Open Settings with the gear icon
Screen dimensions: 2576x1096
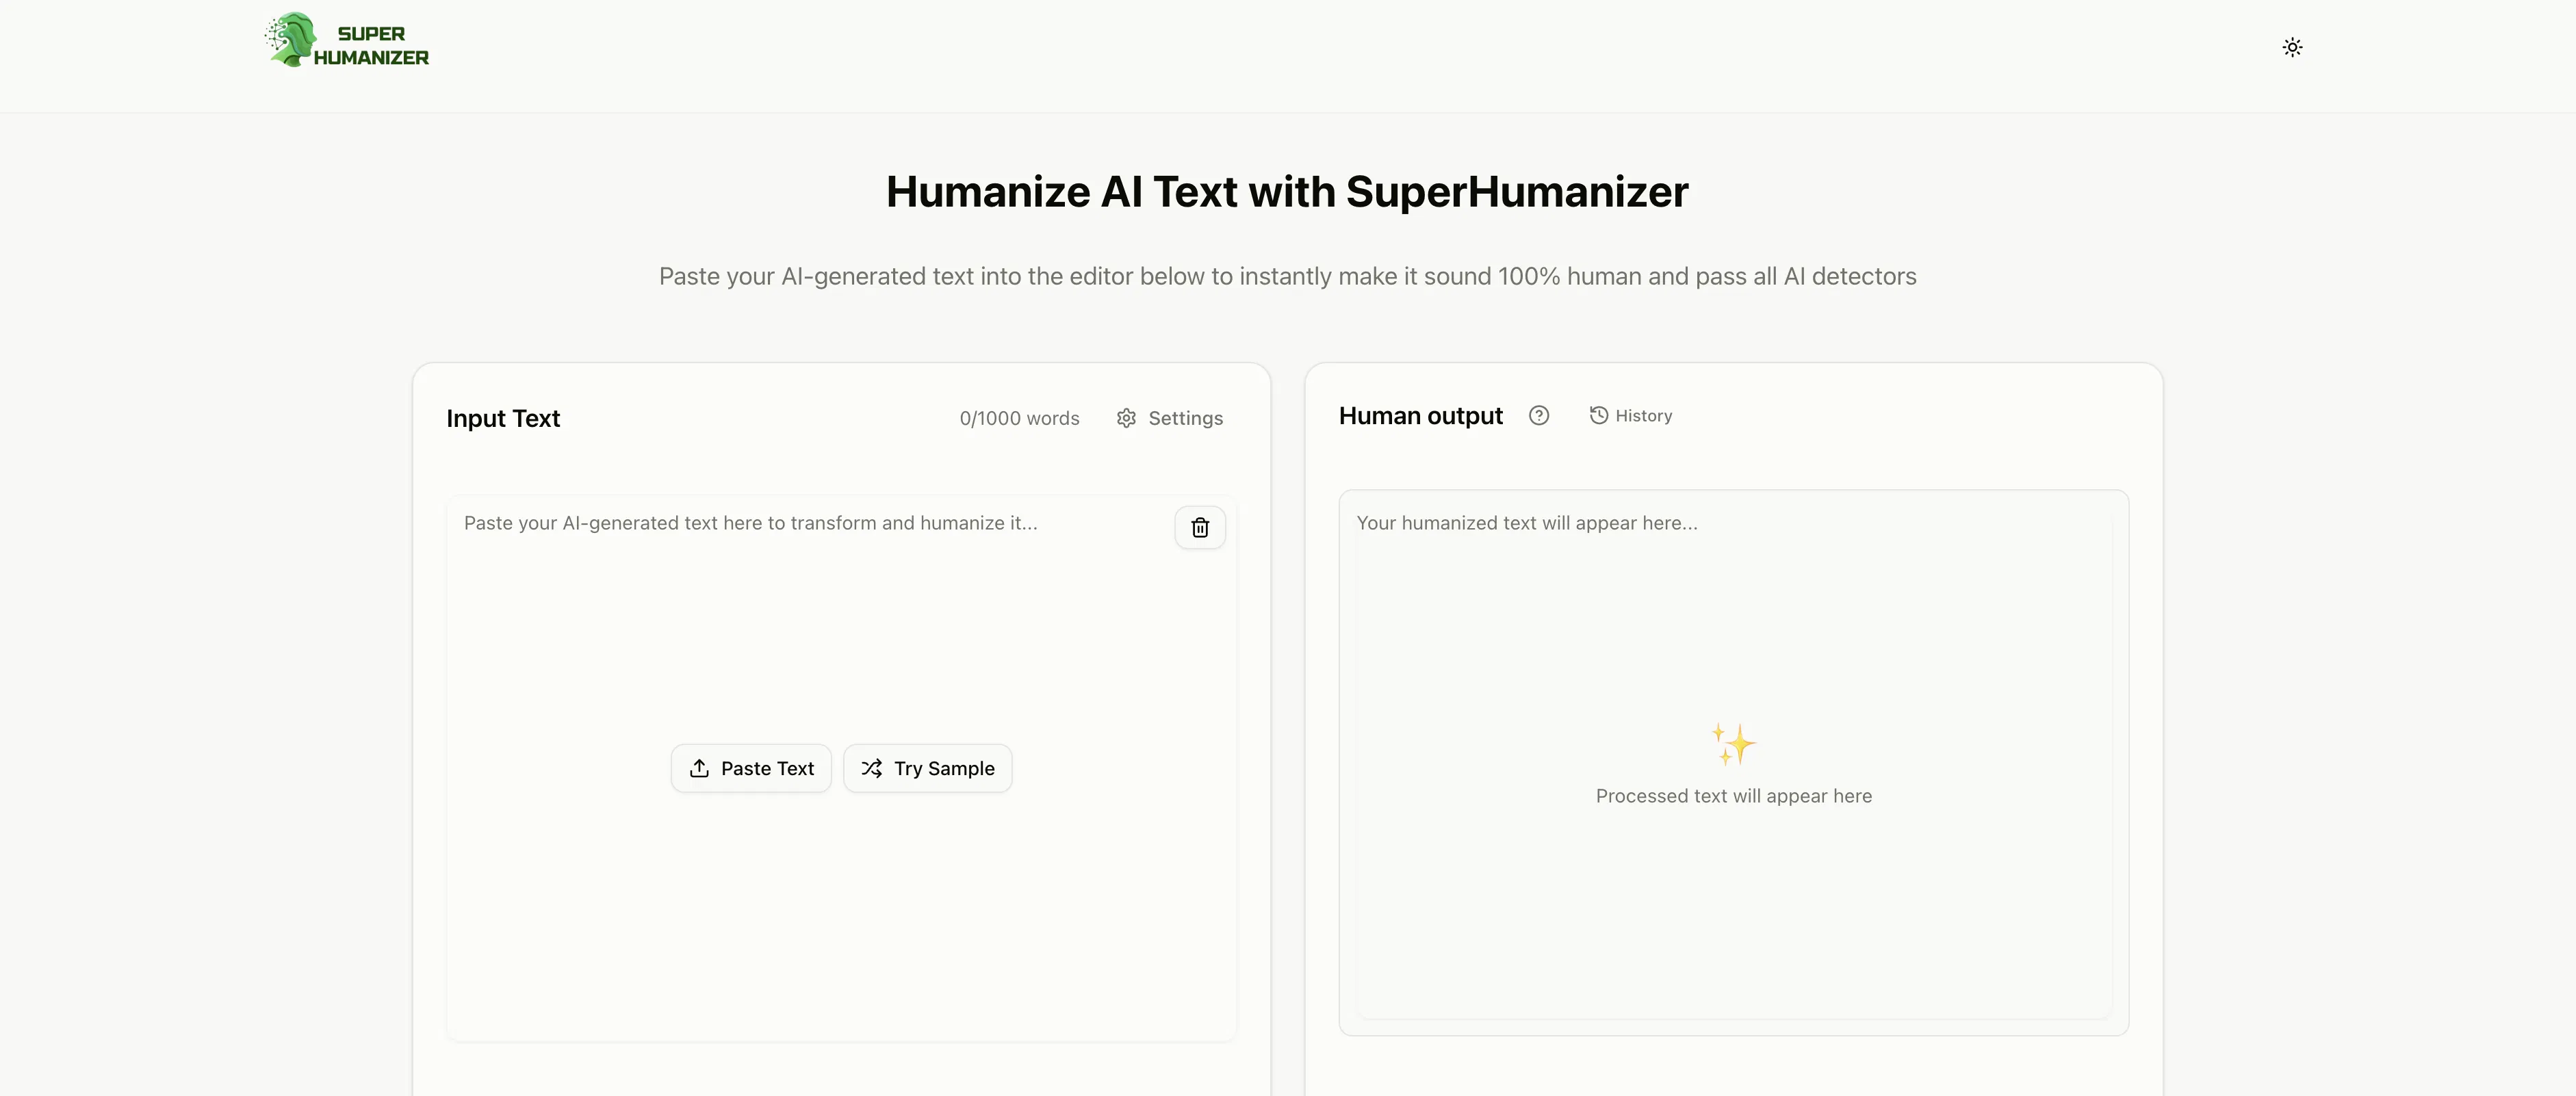1127,418
